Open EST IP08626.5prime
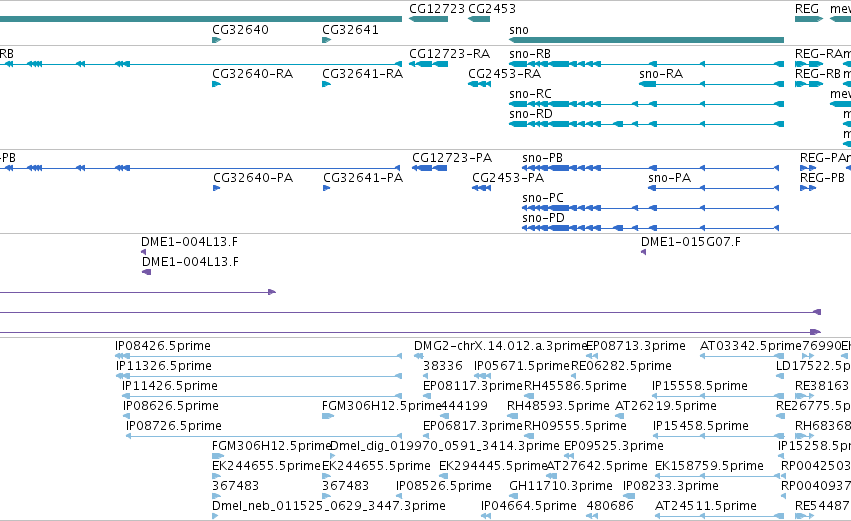This screenshot has height=521, width=851. point(171,406)
